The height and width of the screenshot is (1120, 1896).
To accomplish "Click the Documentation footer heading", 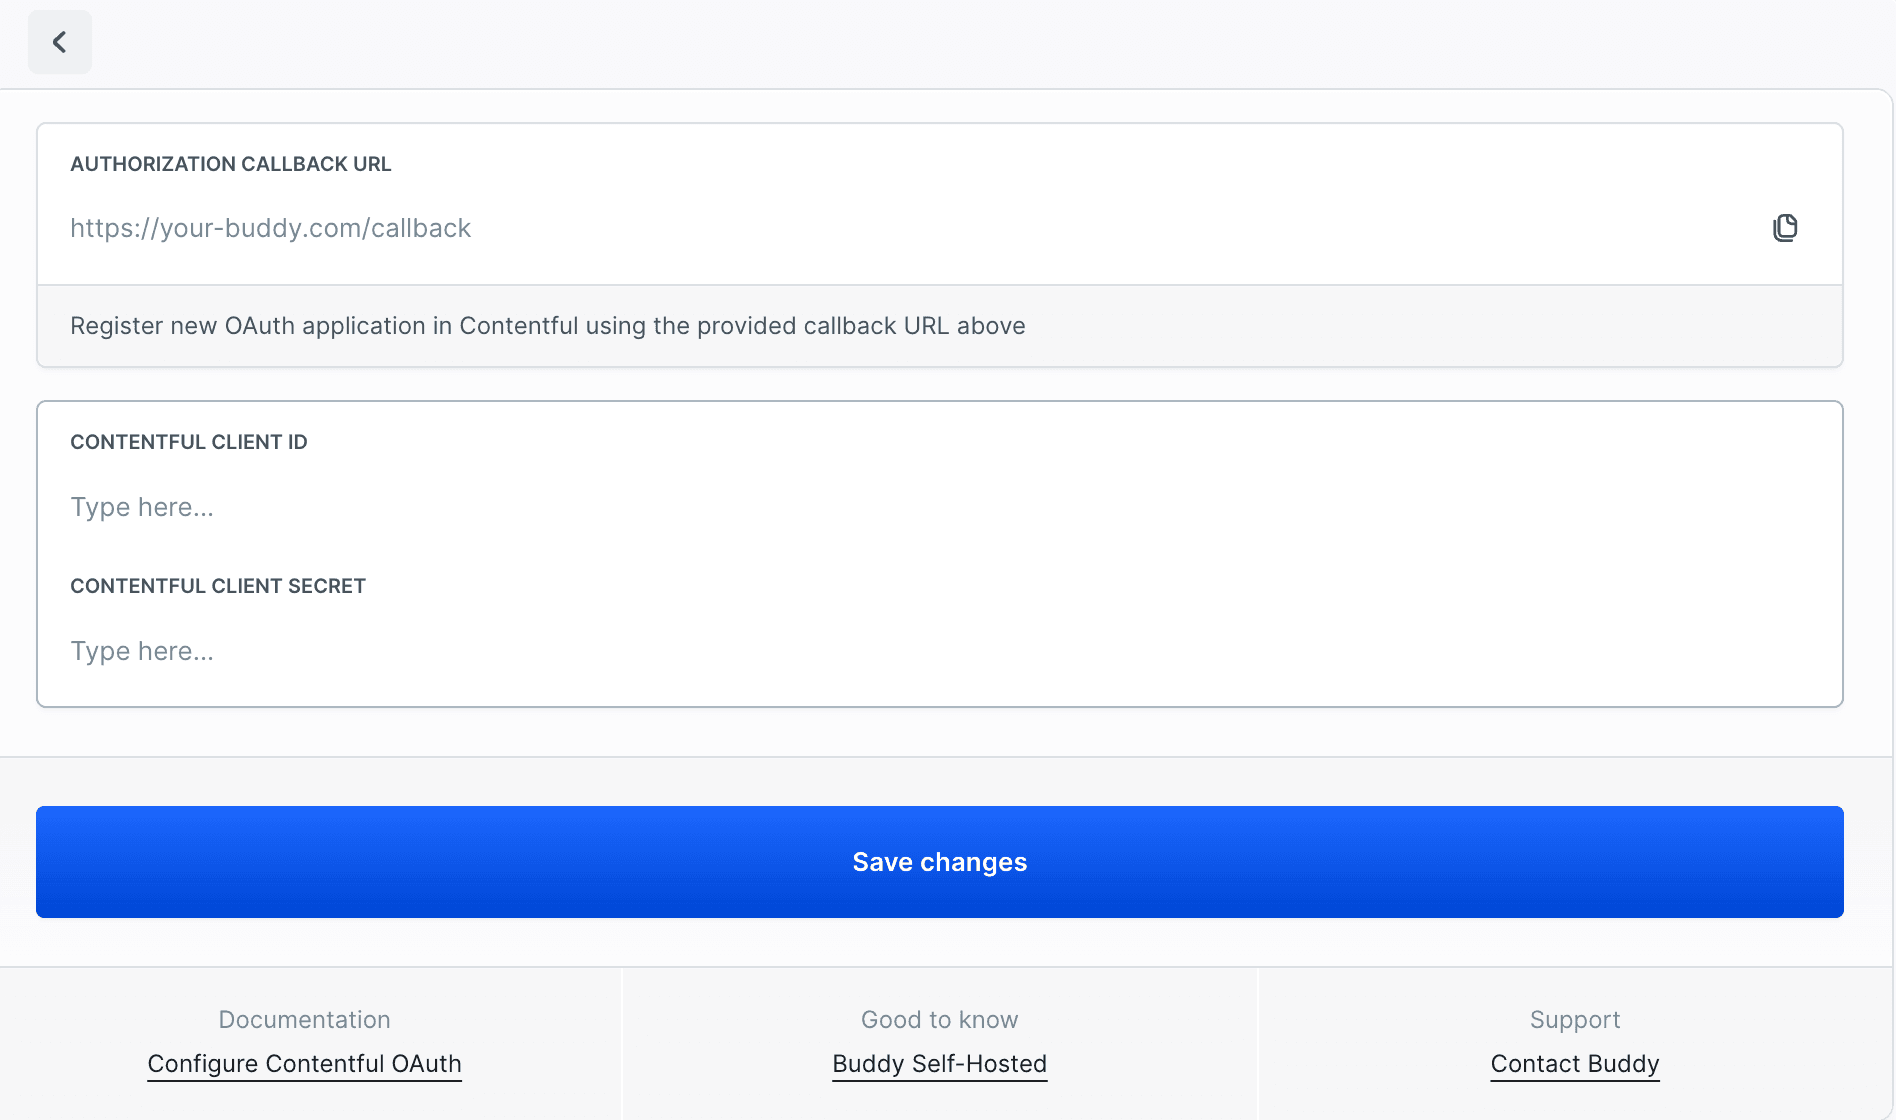I will [x=304, y=1020].
